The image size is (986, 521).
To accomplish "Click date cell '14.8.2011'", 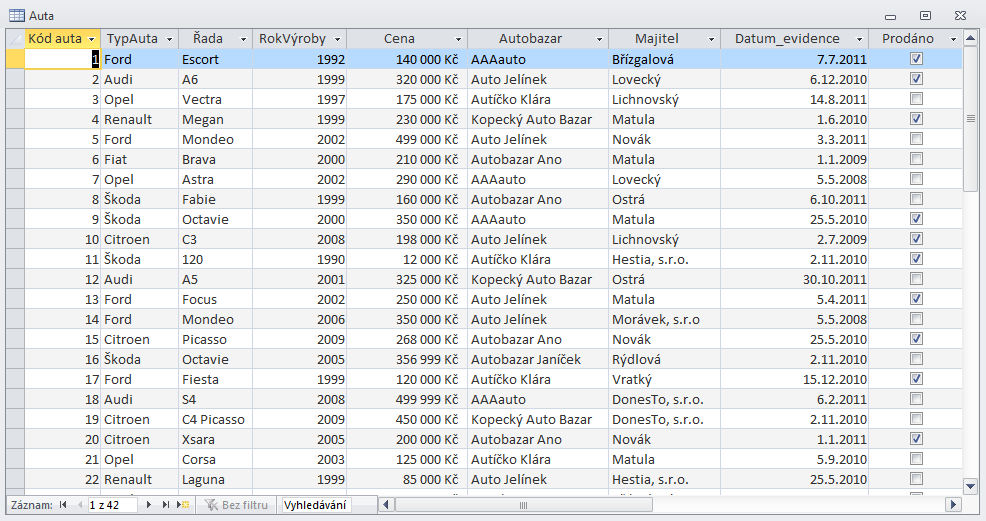I will (794, 99).
